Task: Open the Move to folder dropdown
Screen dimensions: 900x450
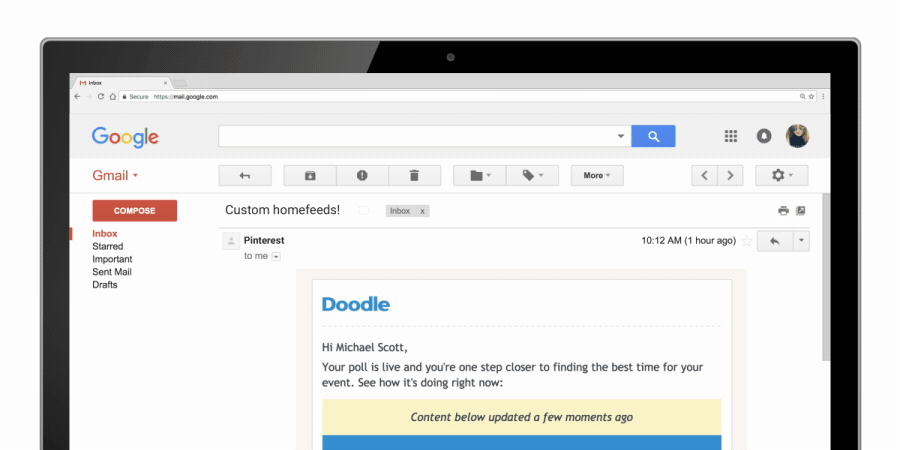Action: tap(479, 176)
